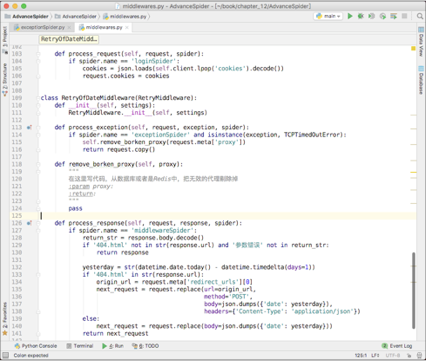This screenshot has width=426, height=361.
Task: Place cursor on 'TCPTimedOutError' on line 114
Action: pos(313,135)
